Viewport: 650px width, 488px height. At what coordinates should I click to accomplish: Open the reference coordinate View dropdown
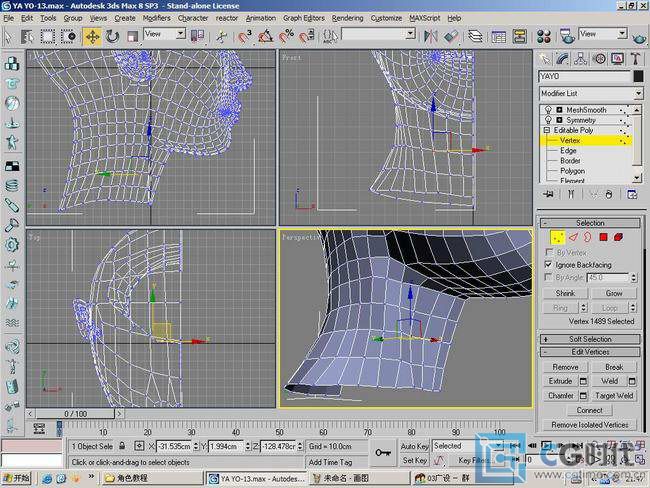(x=164, y=34)
